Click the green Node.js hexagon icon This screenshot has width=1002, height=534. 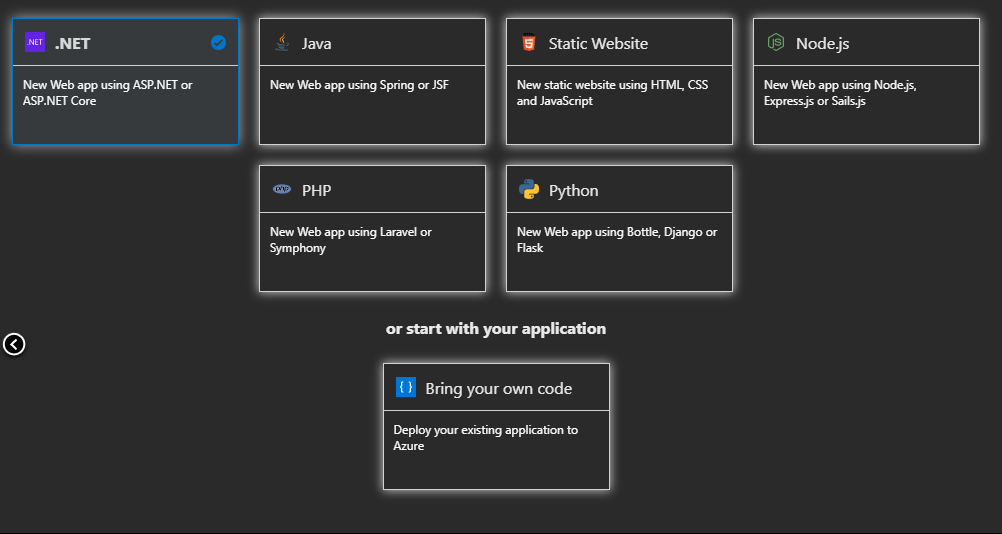click(x=776, y=43)
